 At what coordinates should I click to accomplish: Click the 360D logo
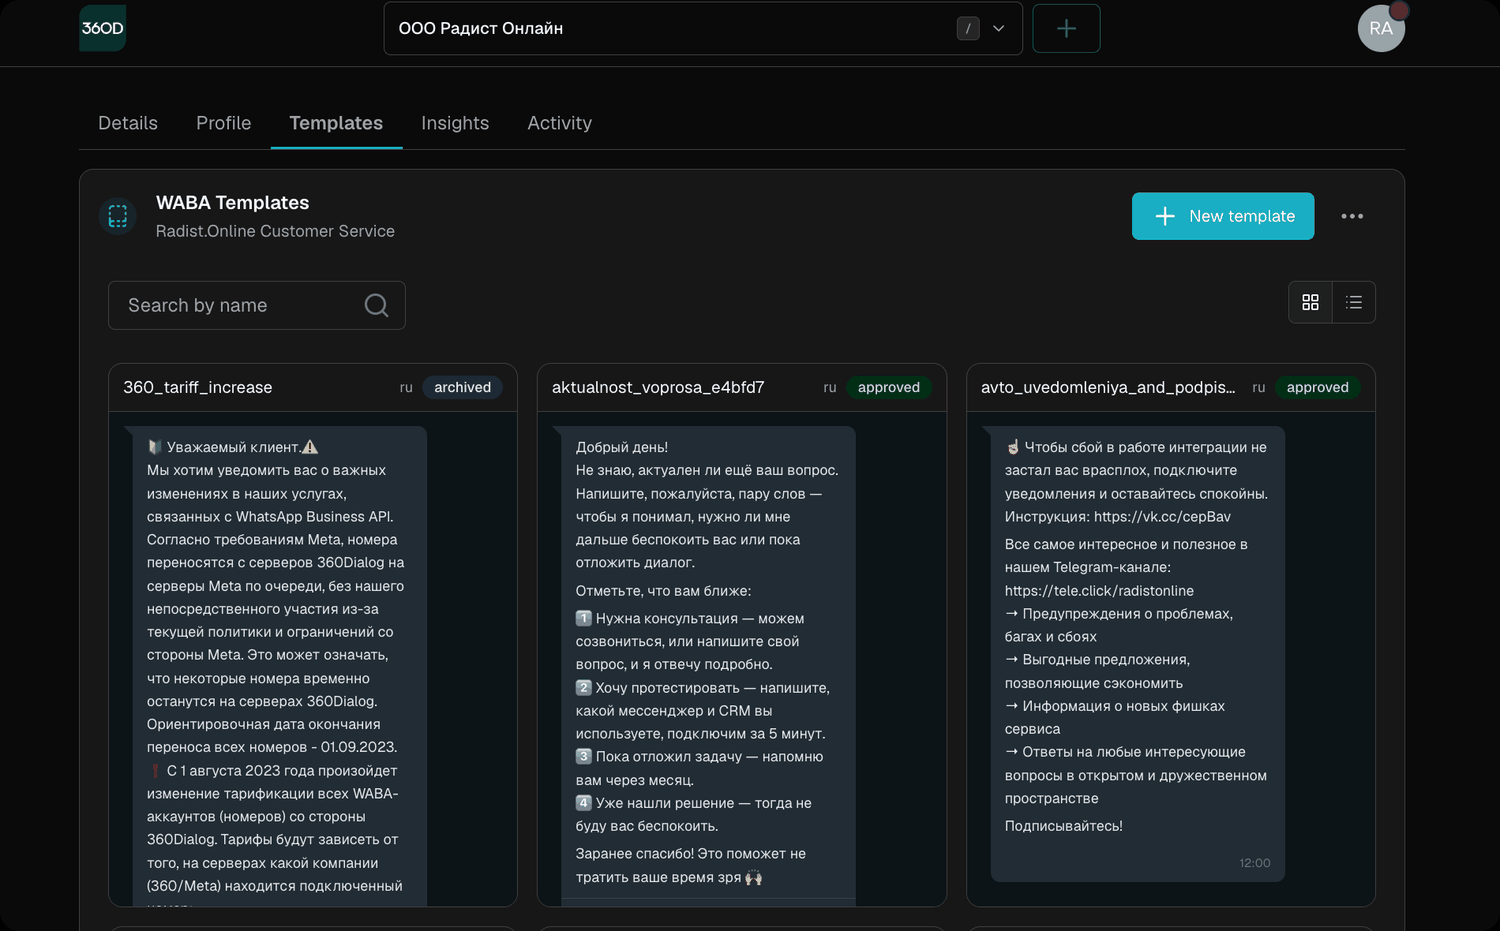(x=103, y=28)
